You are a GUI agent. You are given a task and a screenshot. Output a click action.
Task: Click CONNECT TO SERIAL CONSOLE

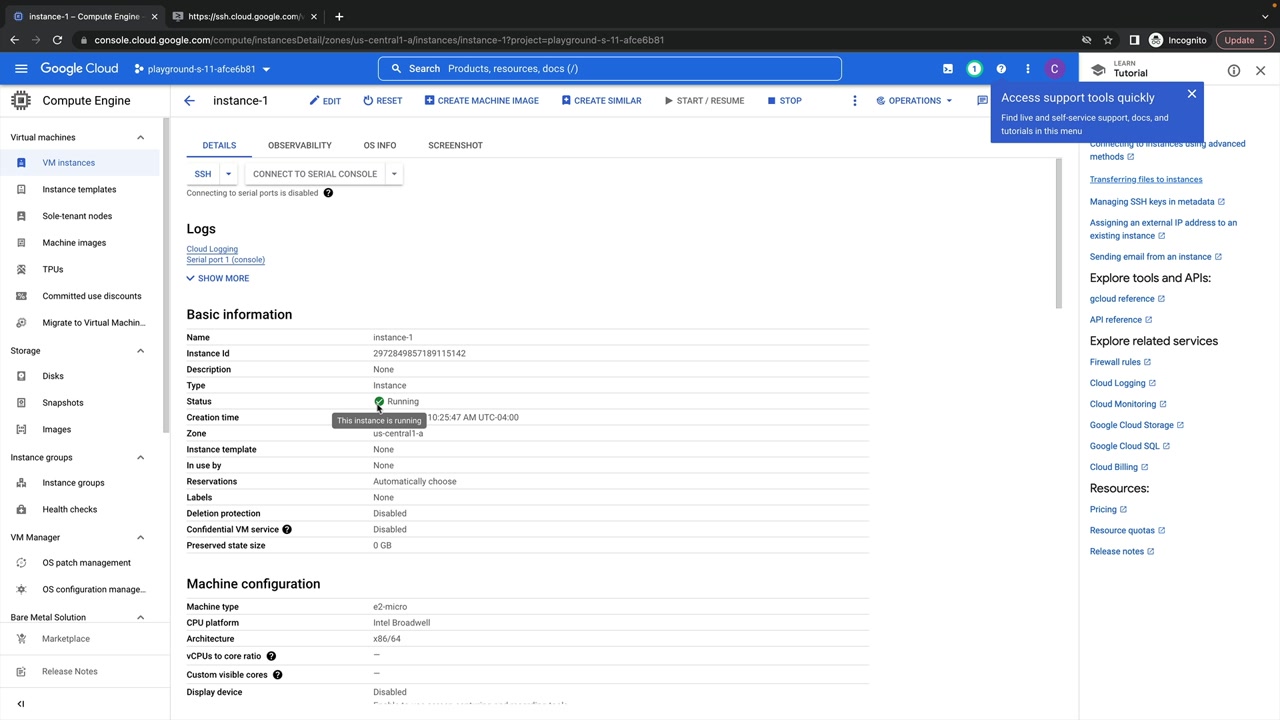pos(315,174)
